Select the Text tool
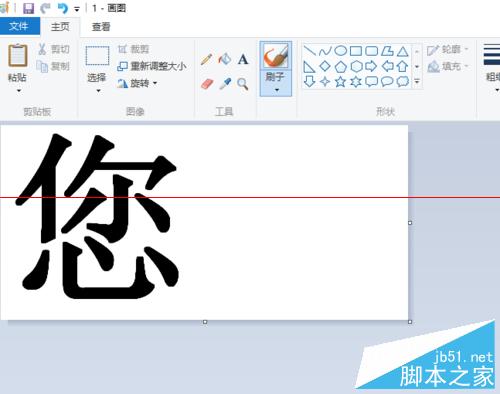The height and width of the screenshot is (394, 500). [243, 59]
